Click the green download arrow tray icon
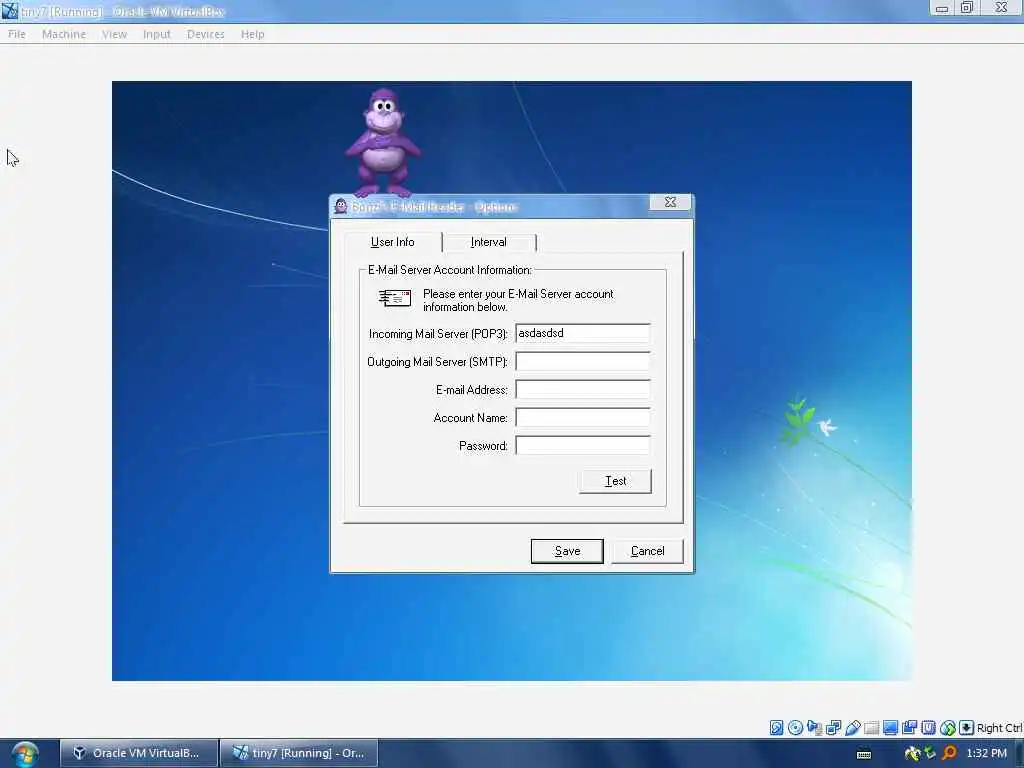The width and height of the screenshot is (1024, 768). 931,754
